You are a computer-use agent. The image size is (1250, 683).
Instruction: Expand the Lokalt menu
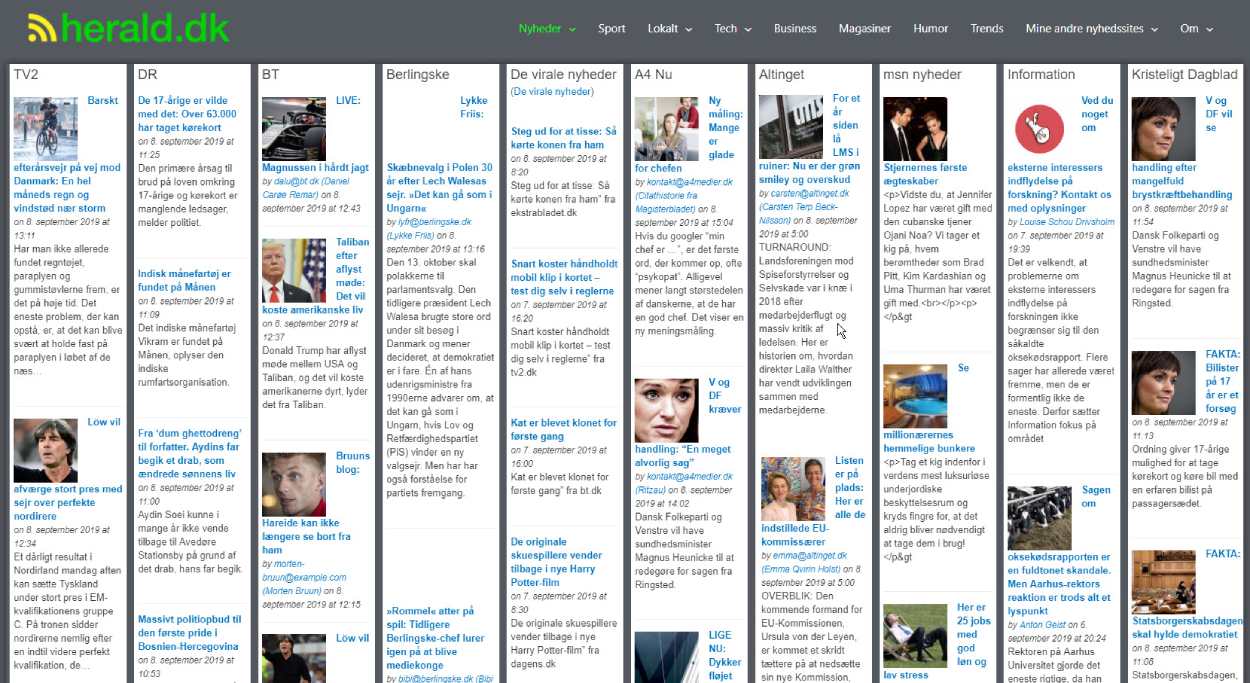point(669,29)
